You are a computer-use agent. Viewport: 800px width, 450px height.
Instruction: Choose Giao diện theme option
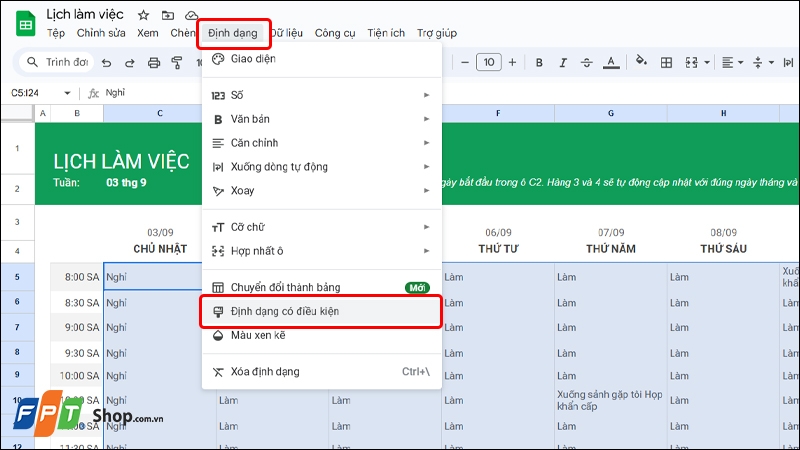tap(321, 59)
